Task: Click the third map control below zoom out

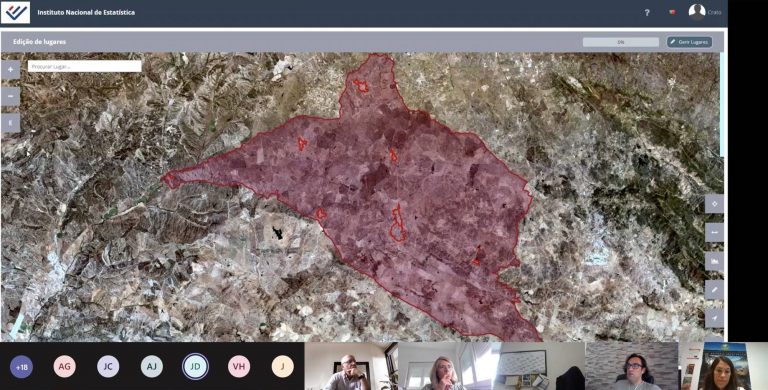Action: point(10,123)
